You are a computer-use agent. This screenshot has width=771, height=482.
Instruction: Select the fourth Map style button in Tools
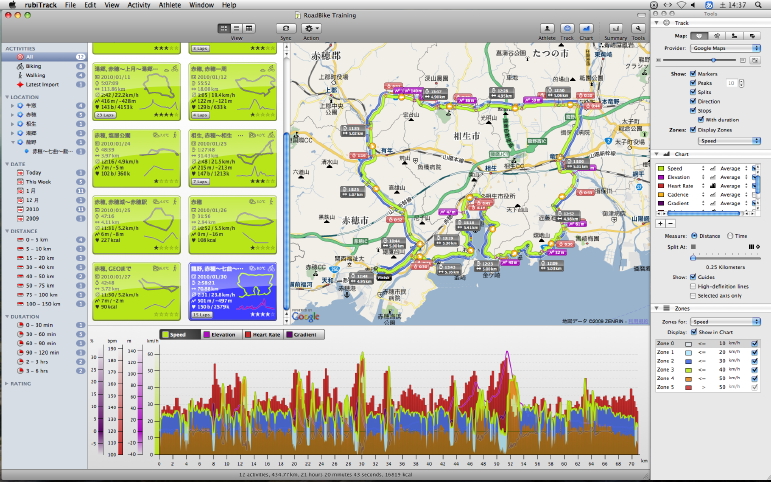click(x=752, y=36)
